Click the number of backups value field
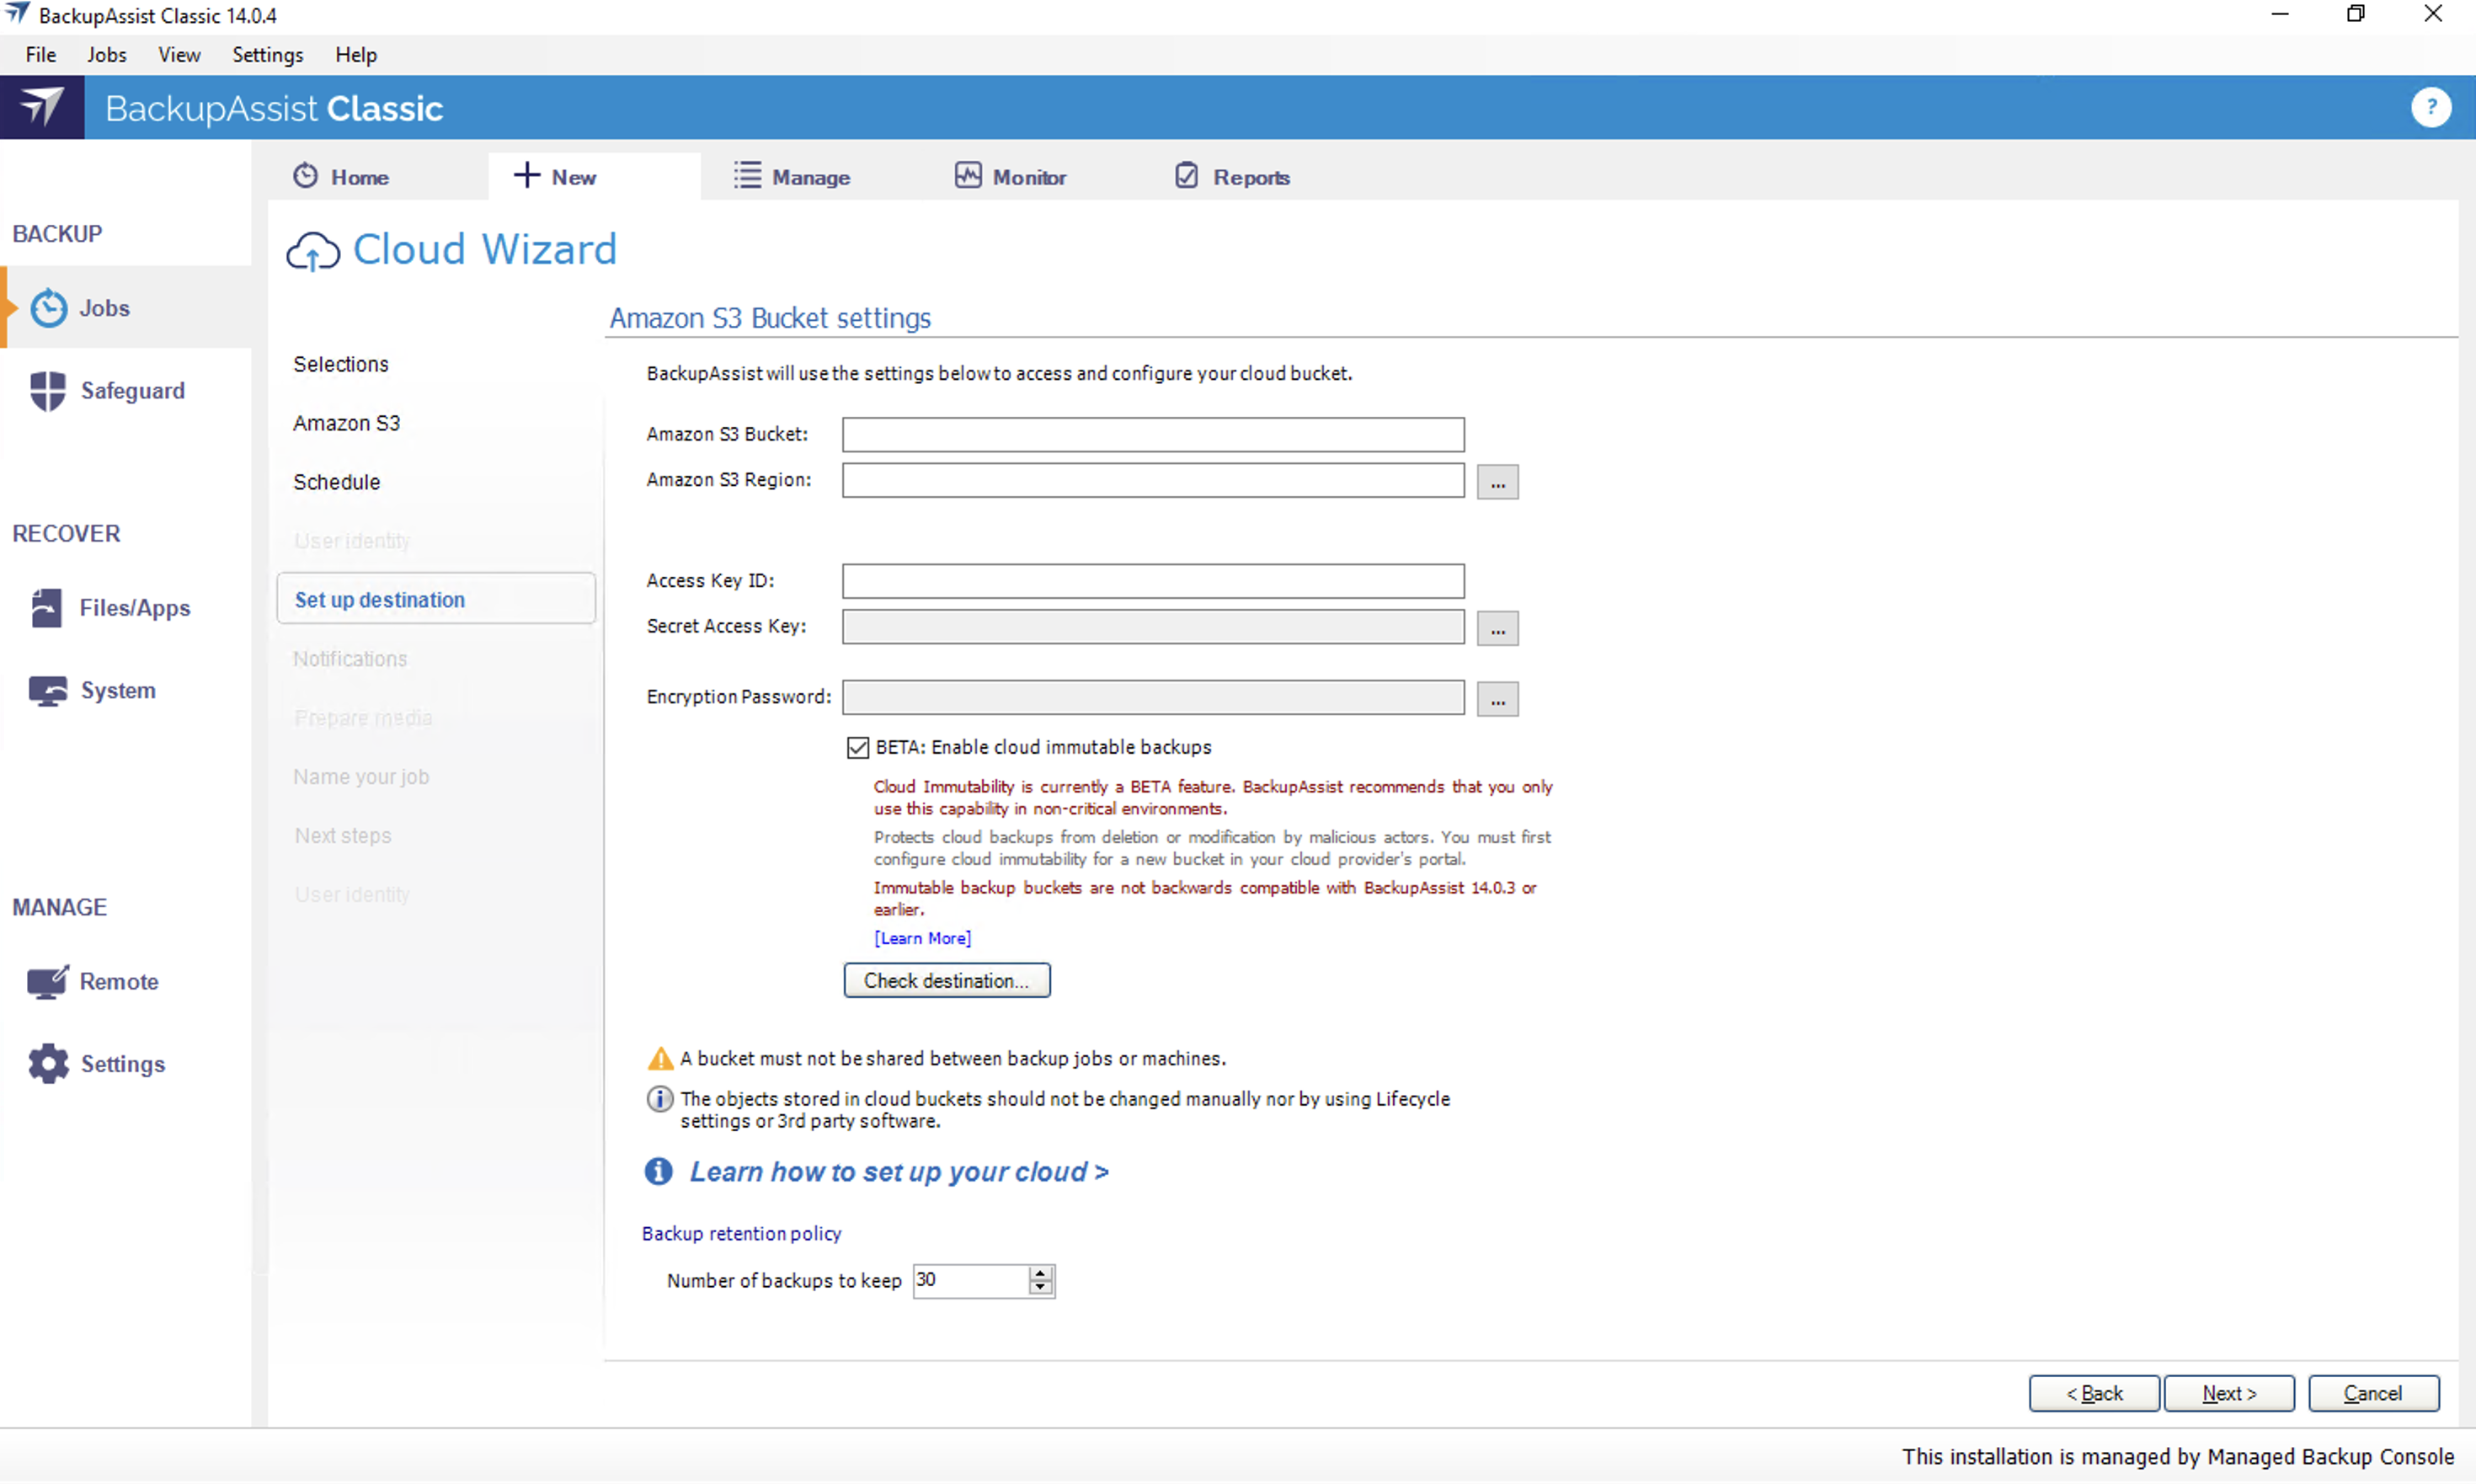 pyautogui.click(x=970, y=1281)
